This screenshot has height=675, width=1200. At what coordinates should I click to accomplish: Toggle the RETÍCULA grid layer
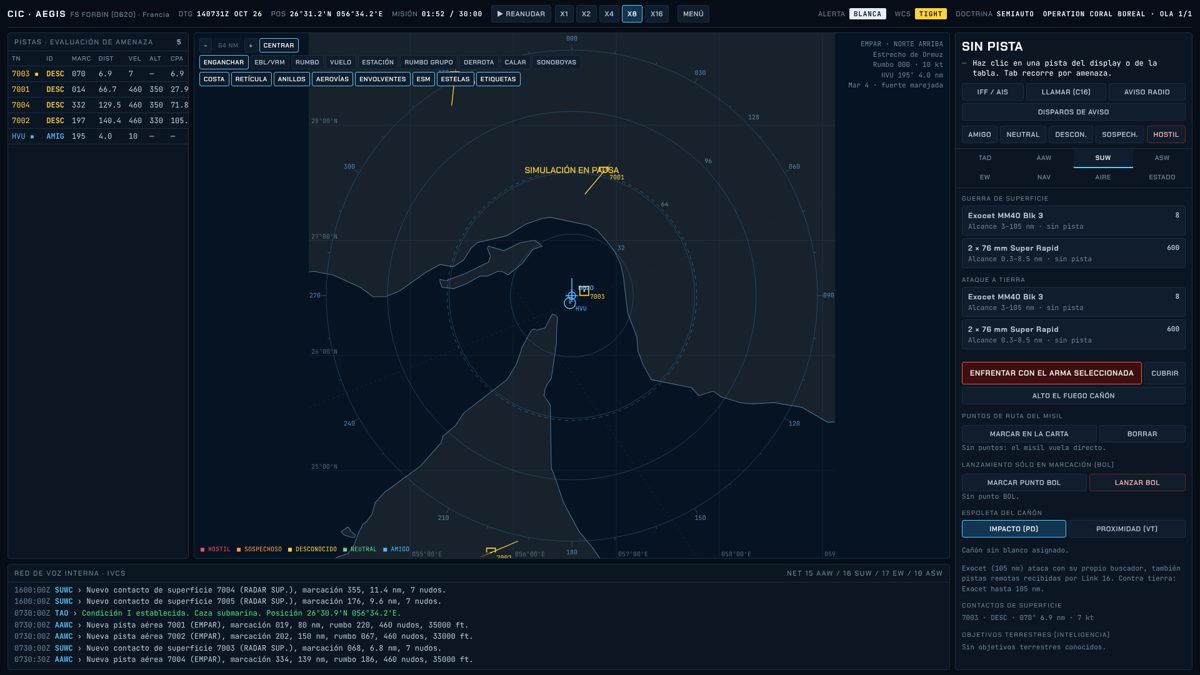251,79
